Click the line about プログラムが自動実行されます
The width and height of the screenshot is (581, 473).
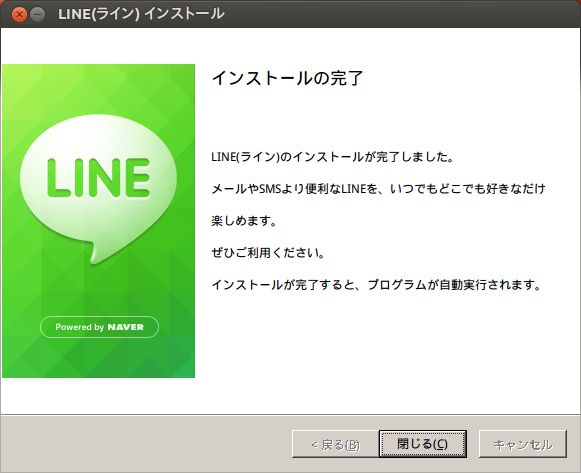tap(376, 285)
